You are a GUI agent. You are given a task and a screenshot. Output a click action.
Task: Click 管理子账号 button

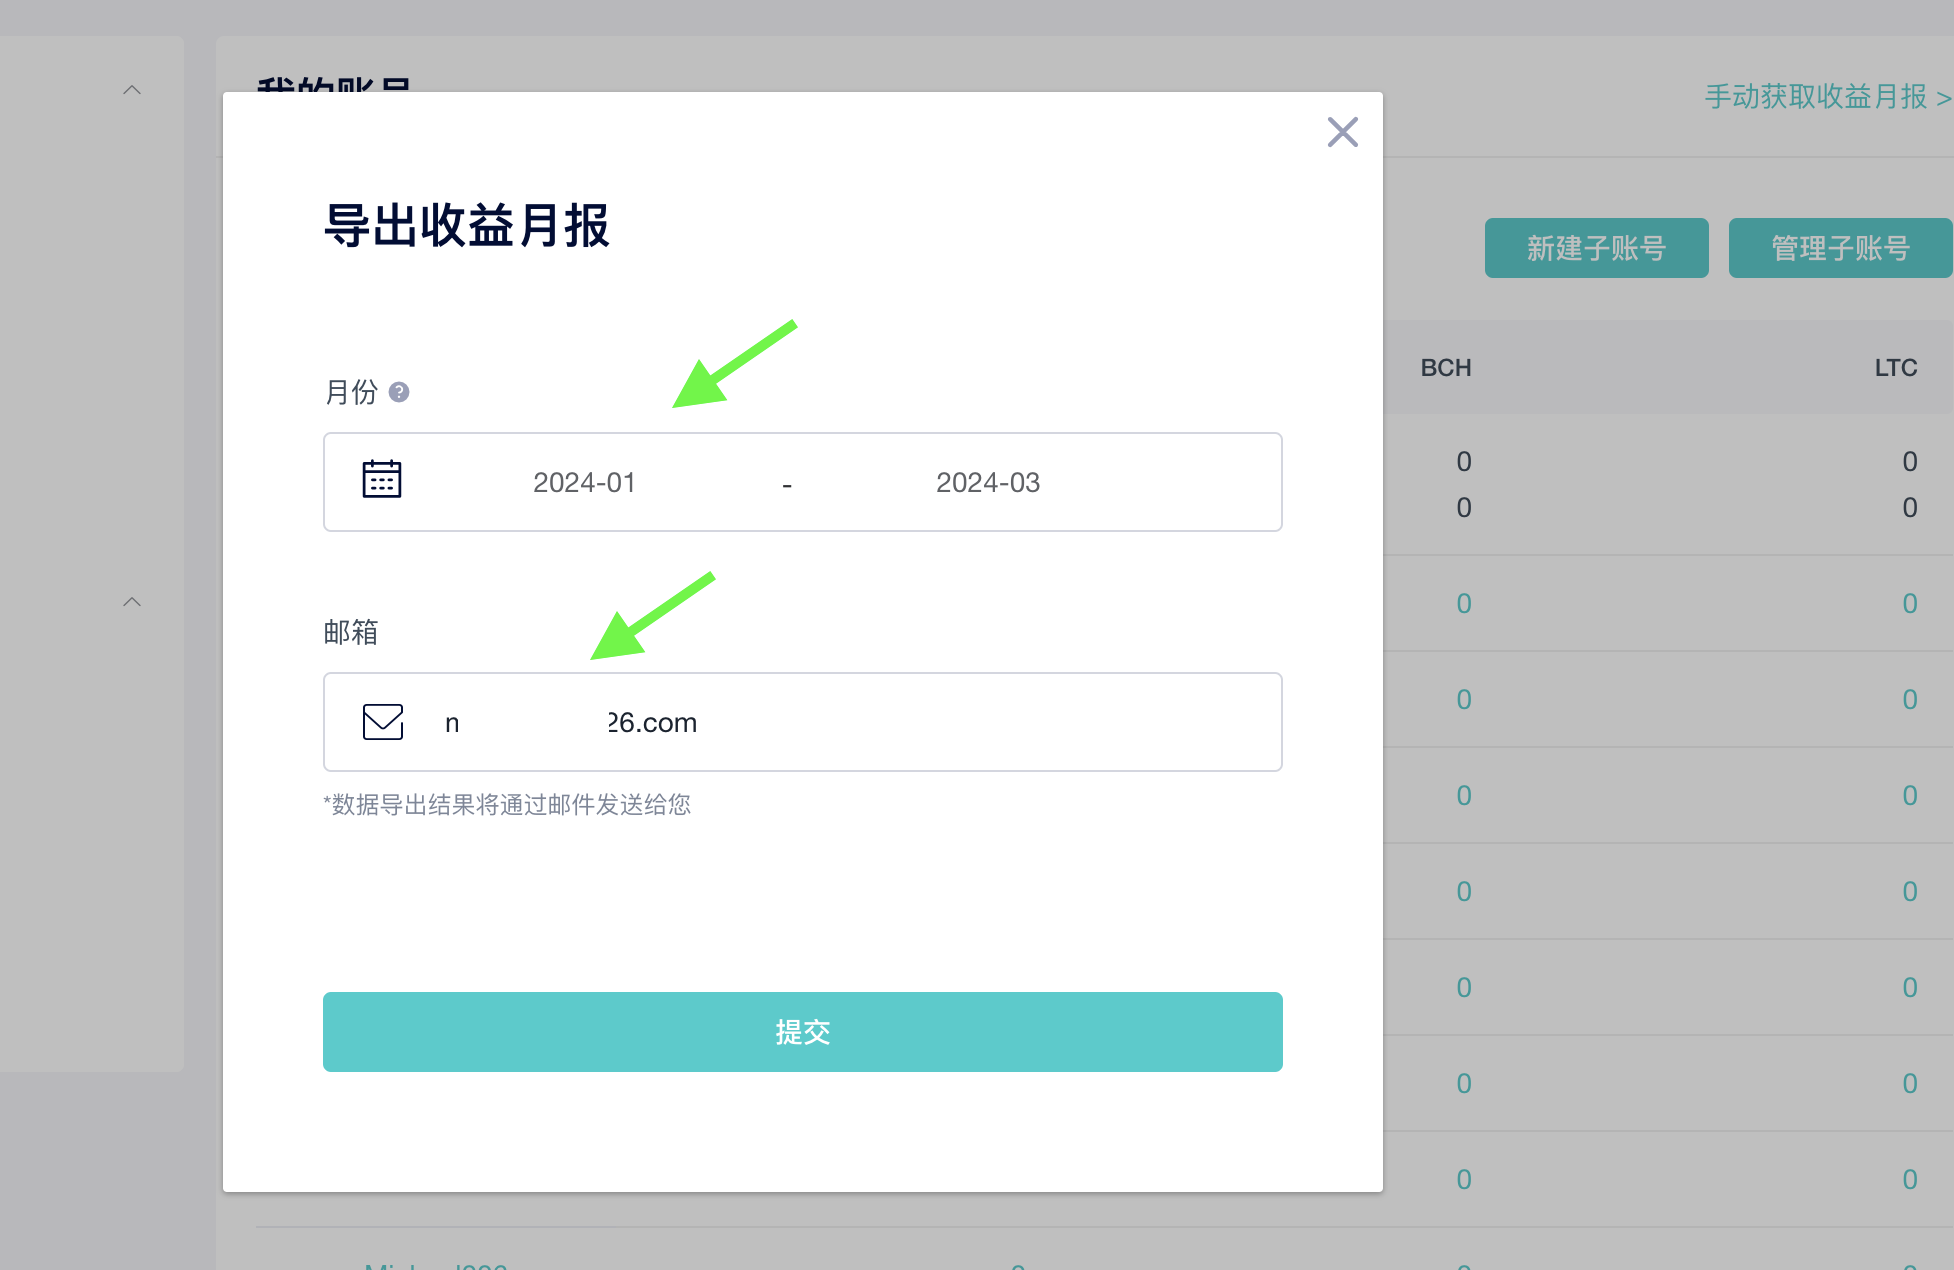tap(1840, 248)
